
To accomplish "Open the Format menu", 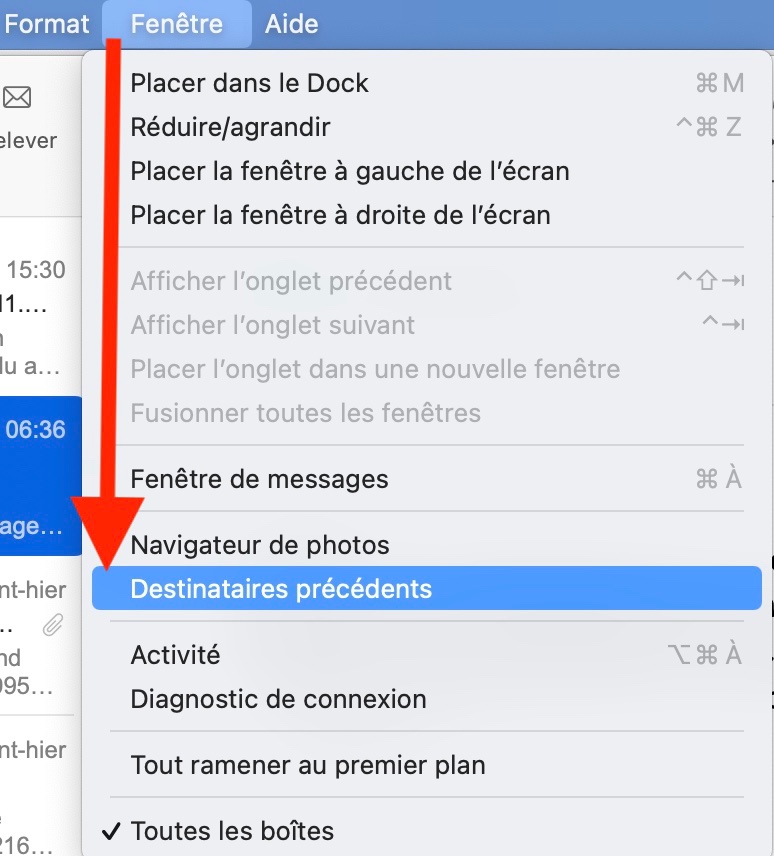I will (x=46, y=23).
